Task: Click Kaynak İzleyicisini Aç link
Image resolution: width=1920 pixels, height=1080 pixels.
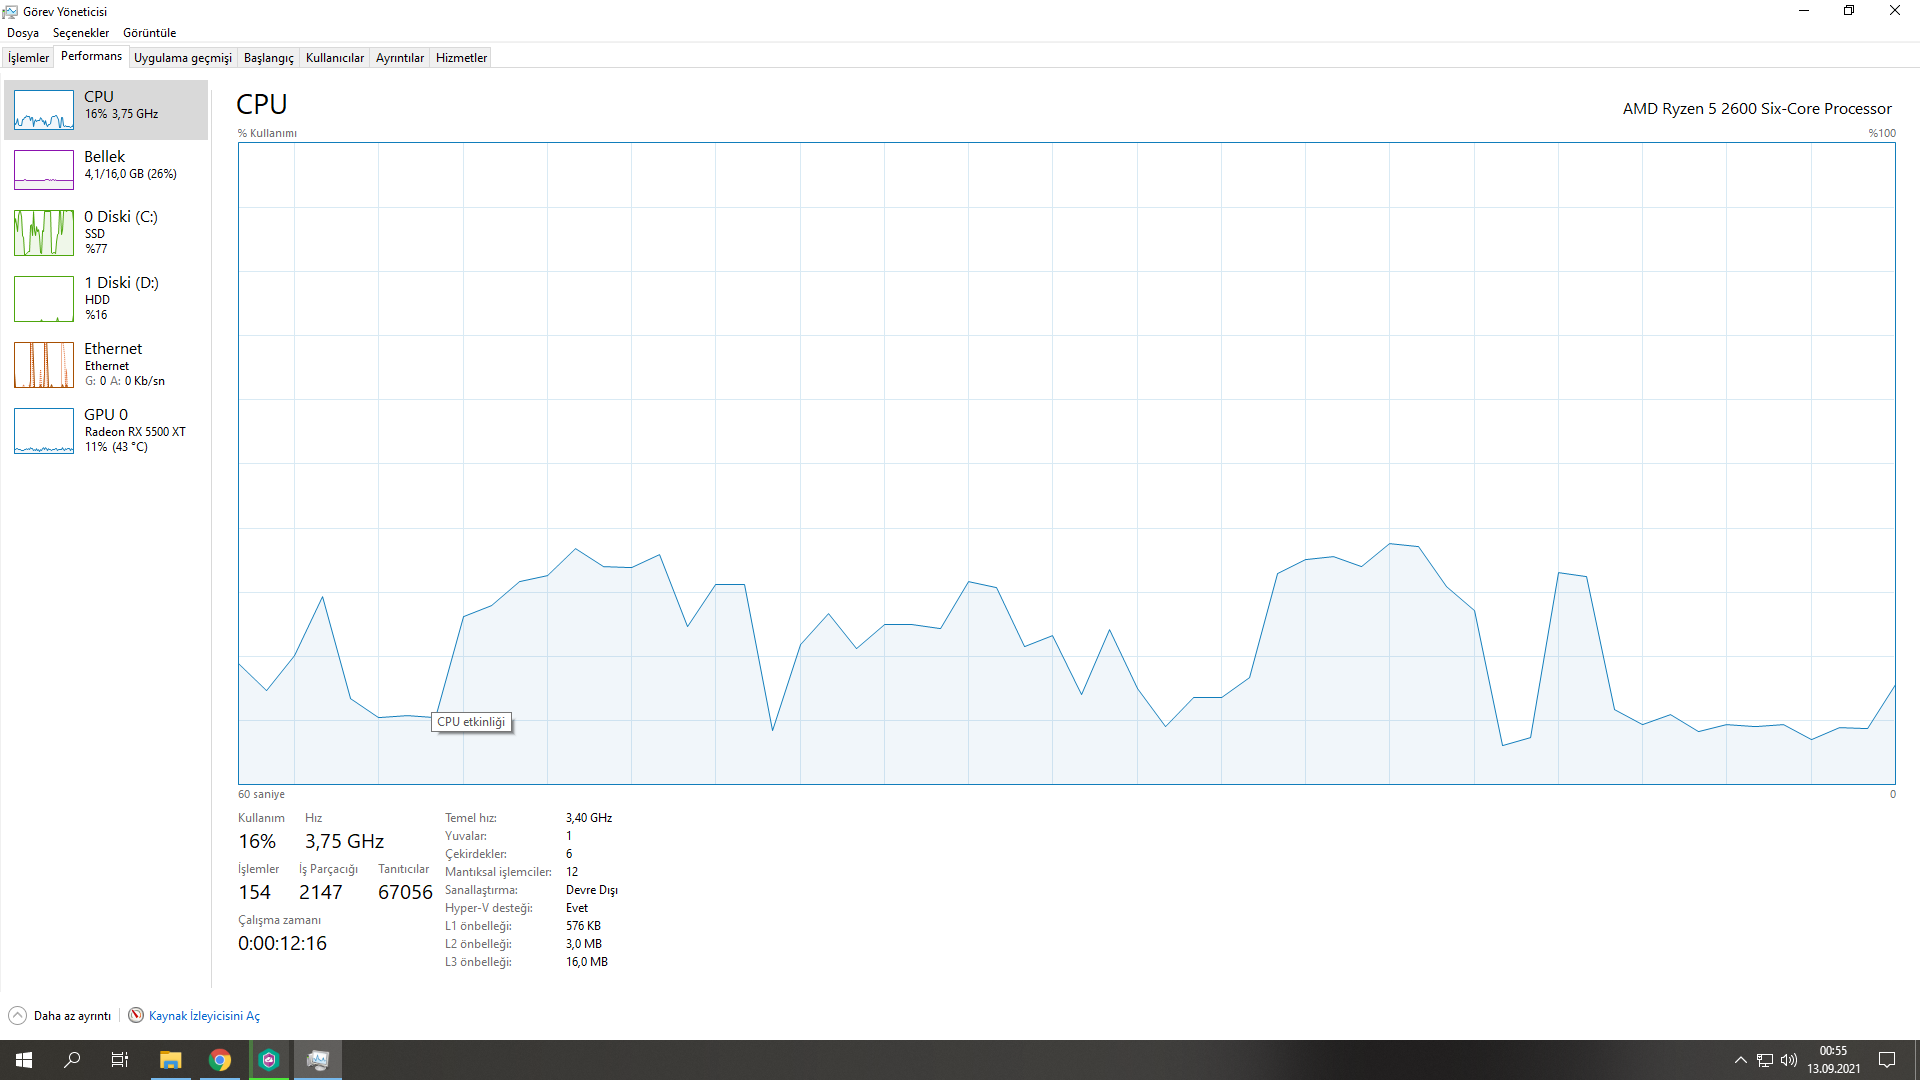Action: 204,1016
